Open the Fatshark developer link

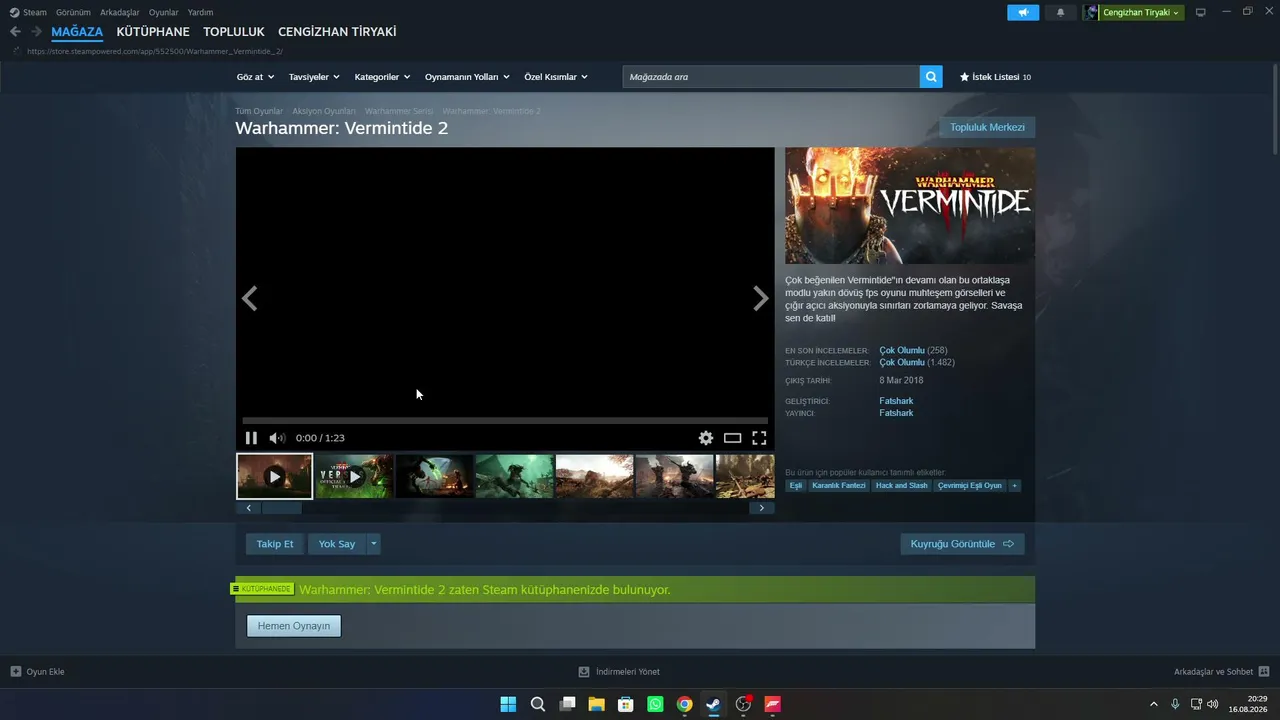click(896, 401)
